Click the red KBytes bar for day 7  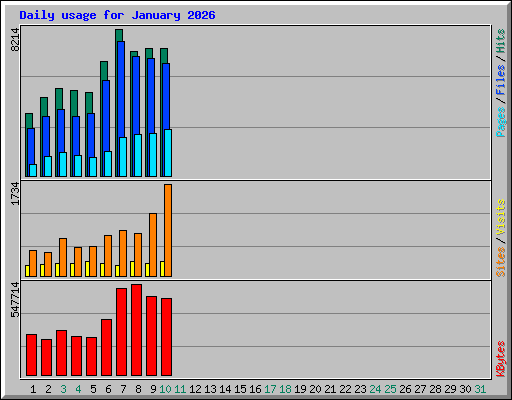coord(122,332)
